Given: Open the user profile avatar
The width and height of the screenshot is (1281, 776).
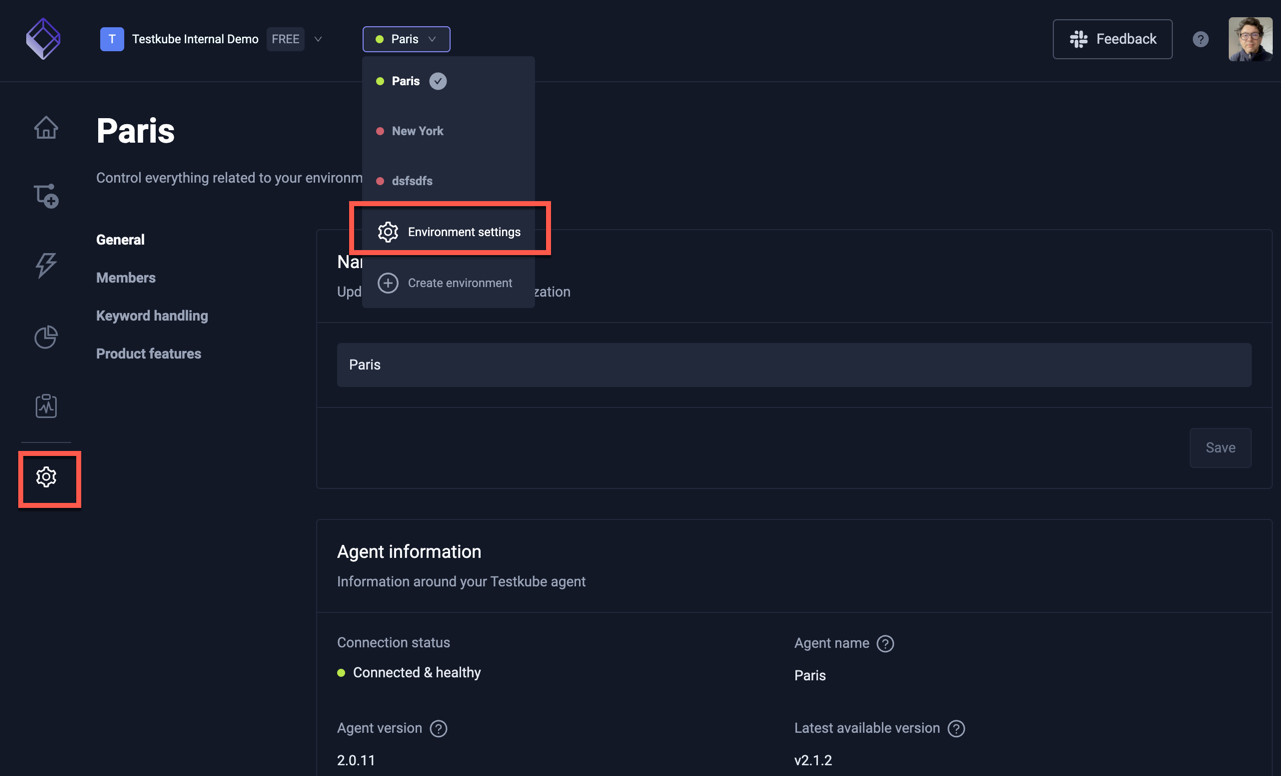Looking at the screenshot, I should pyautogui.click(x=1250, y=39).
